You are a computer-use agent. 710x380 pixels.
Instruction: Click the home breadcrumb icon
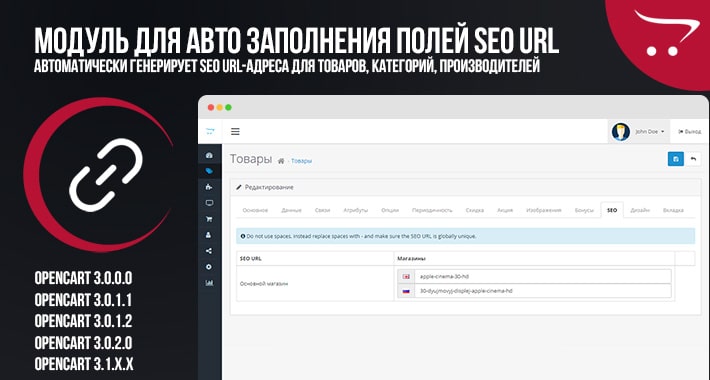(x=281, y=161)
